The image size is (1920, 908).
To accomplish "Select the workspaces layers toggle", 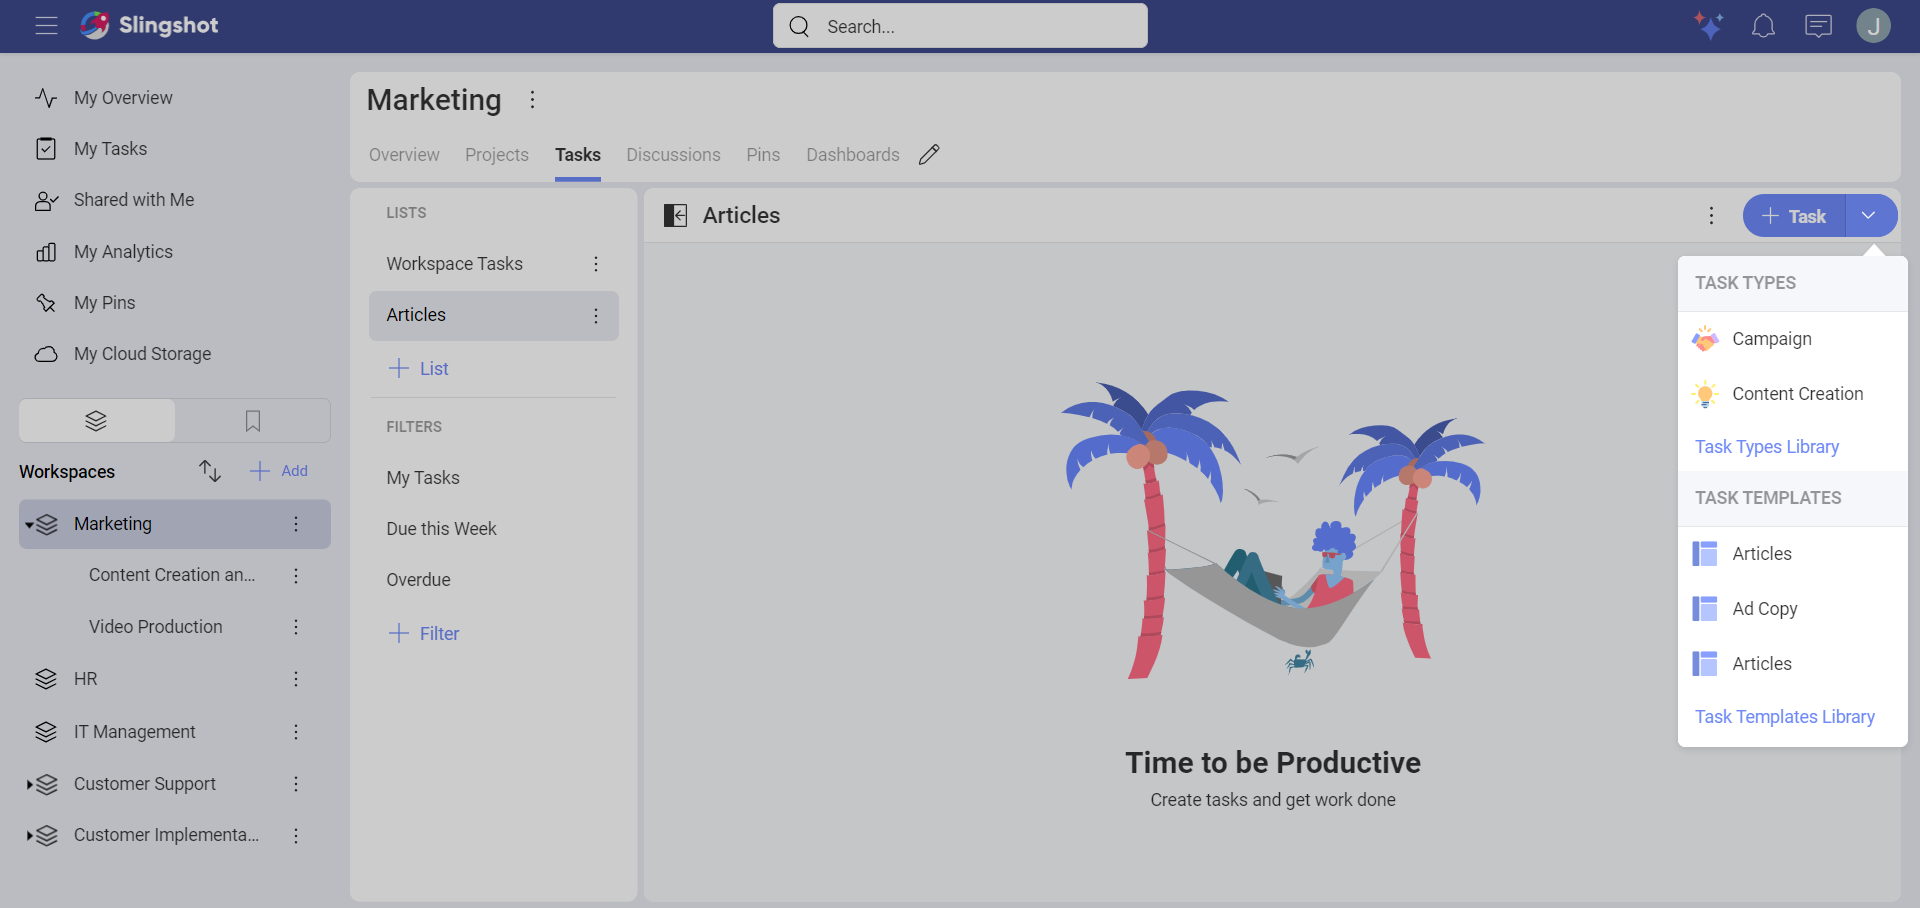I will point(97,421).
